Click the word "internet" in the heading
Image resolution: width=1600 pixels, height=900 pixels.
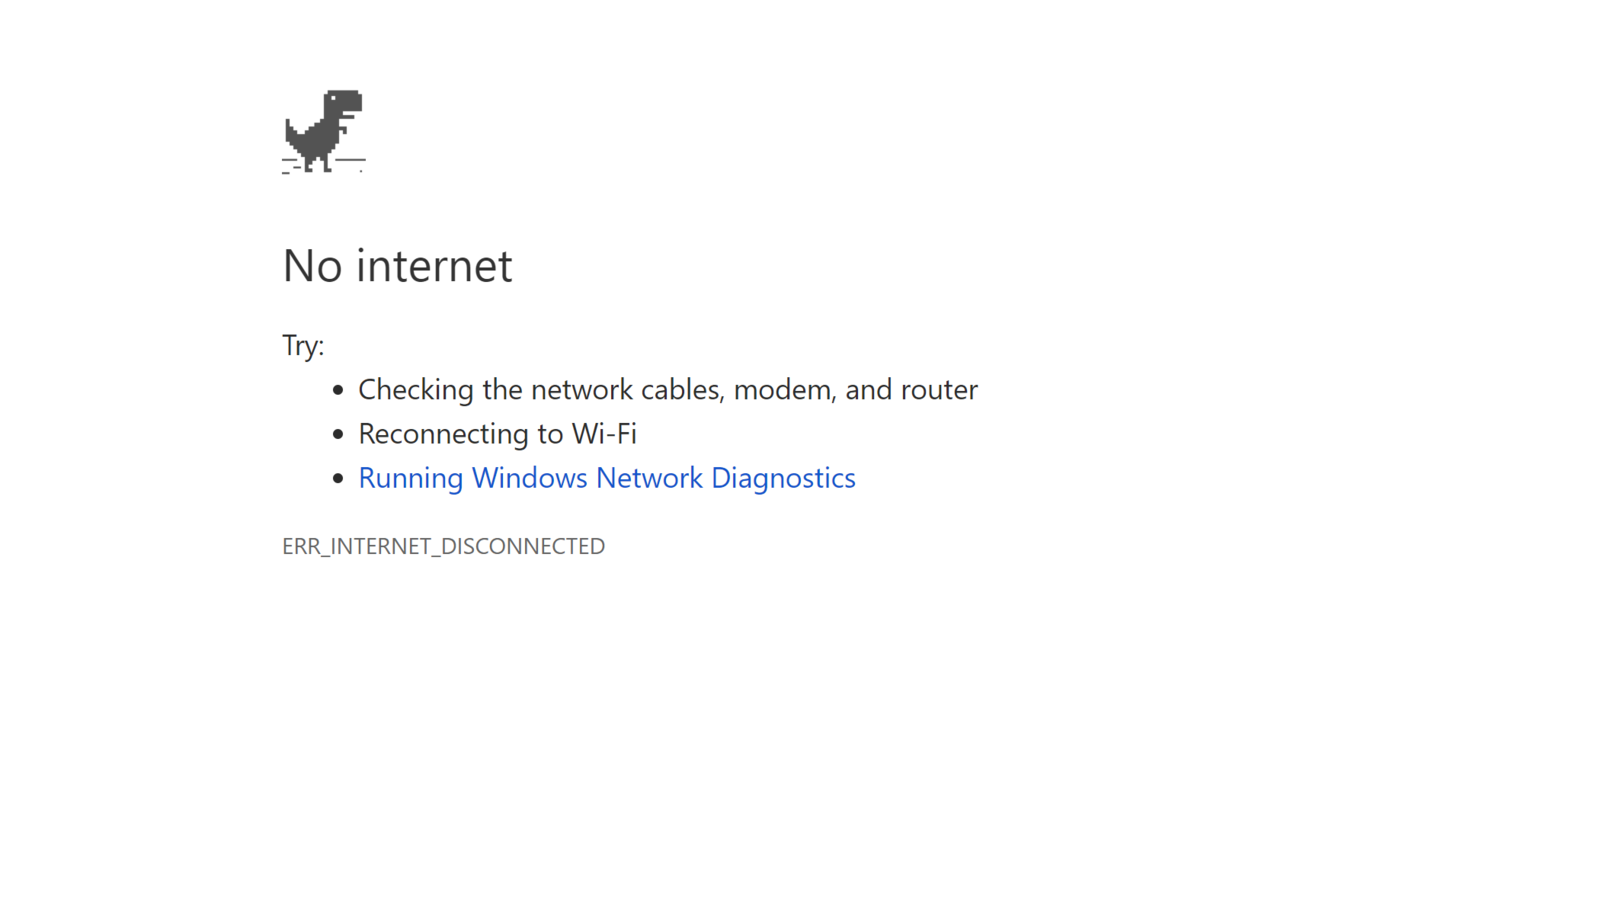tap(434, 266)
